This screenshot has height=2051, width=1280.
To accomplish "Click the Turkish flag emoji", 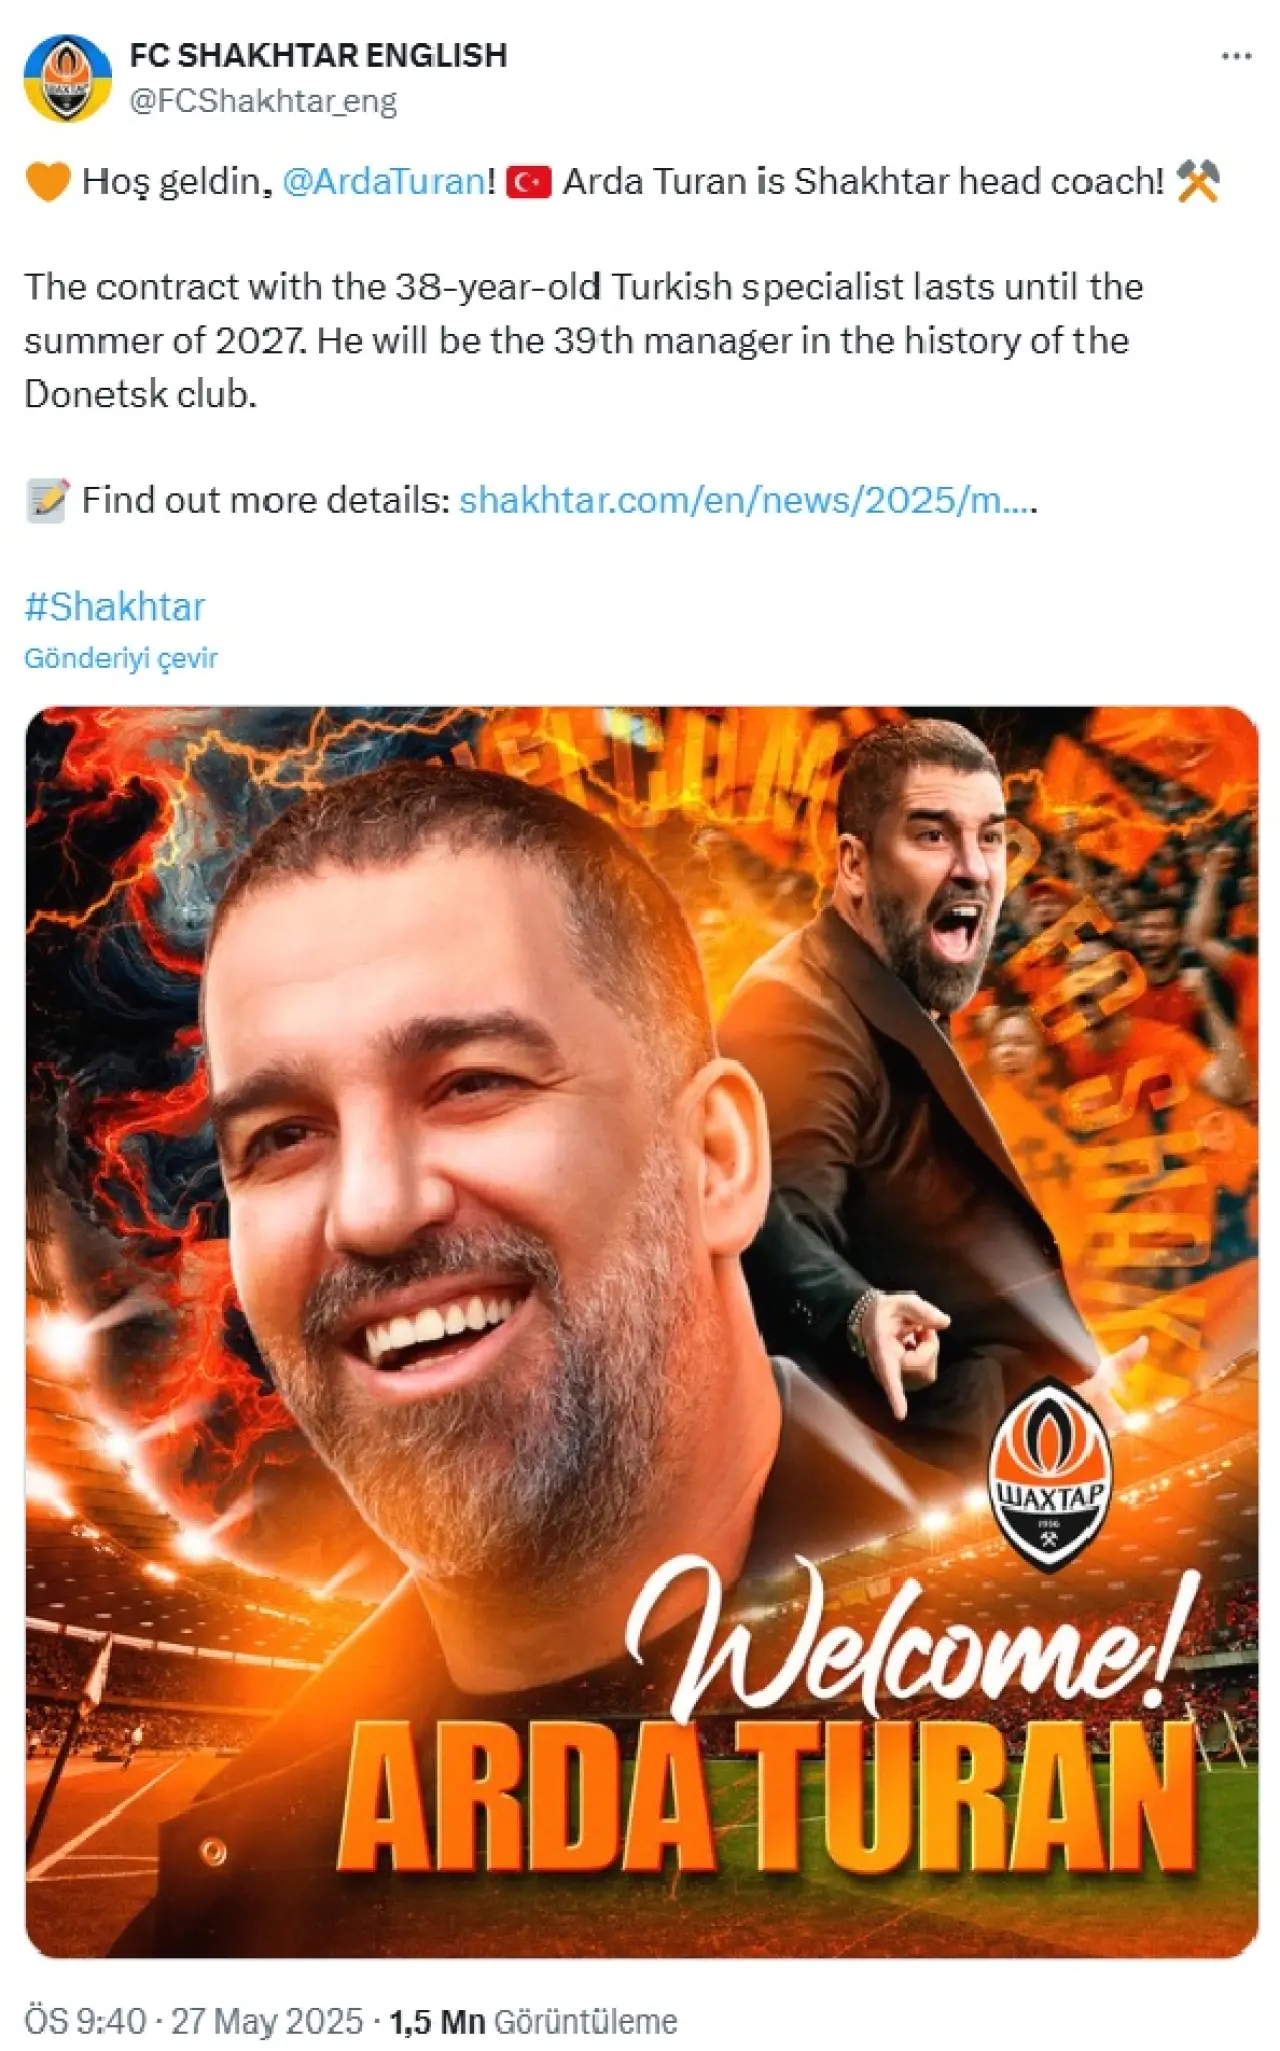I will pos(529,182).
